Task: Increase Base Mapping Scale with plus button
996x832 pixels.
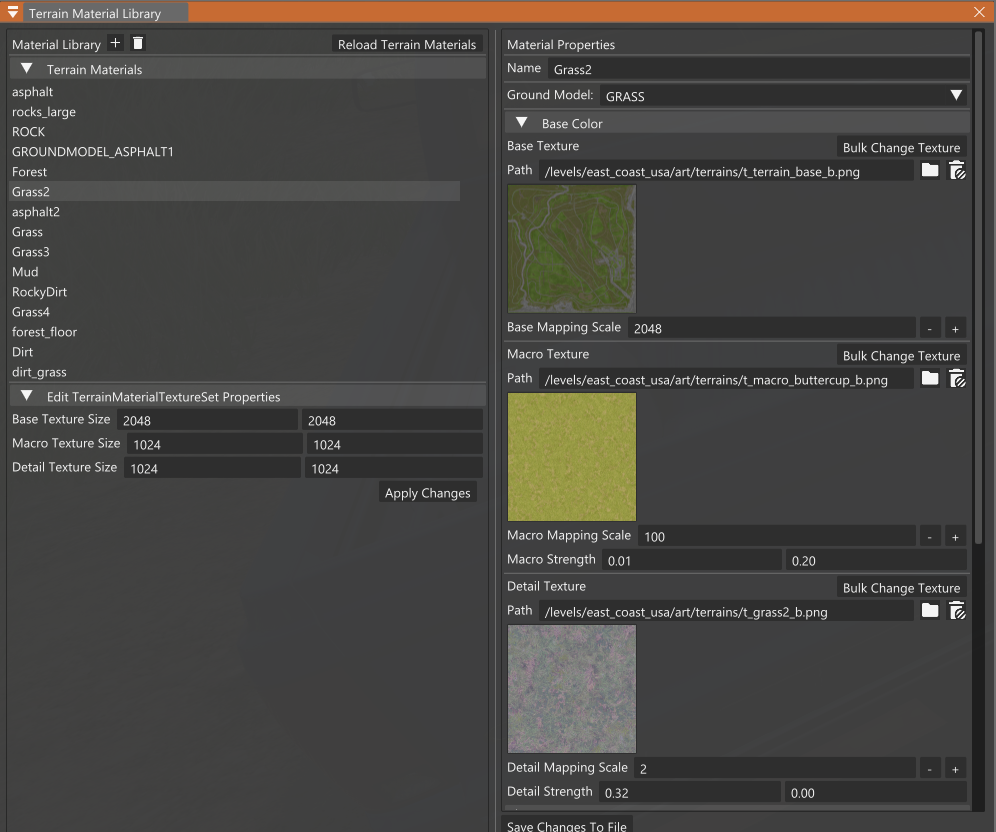Action: [x=955, y=328]
